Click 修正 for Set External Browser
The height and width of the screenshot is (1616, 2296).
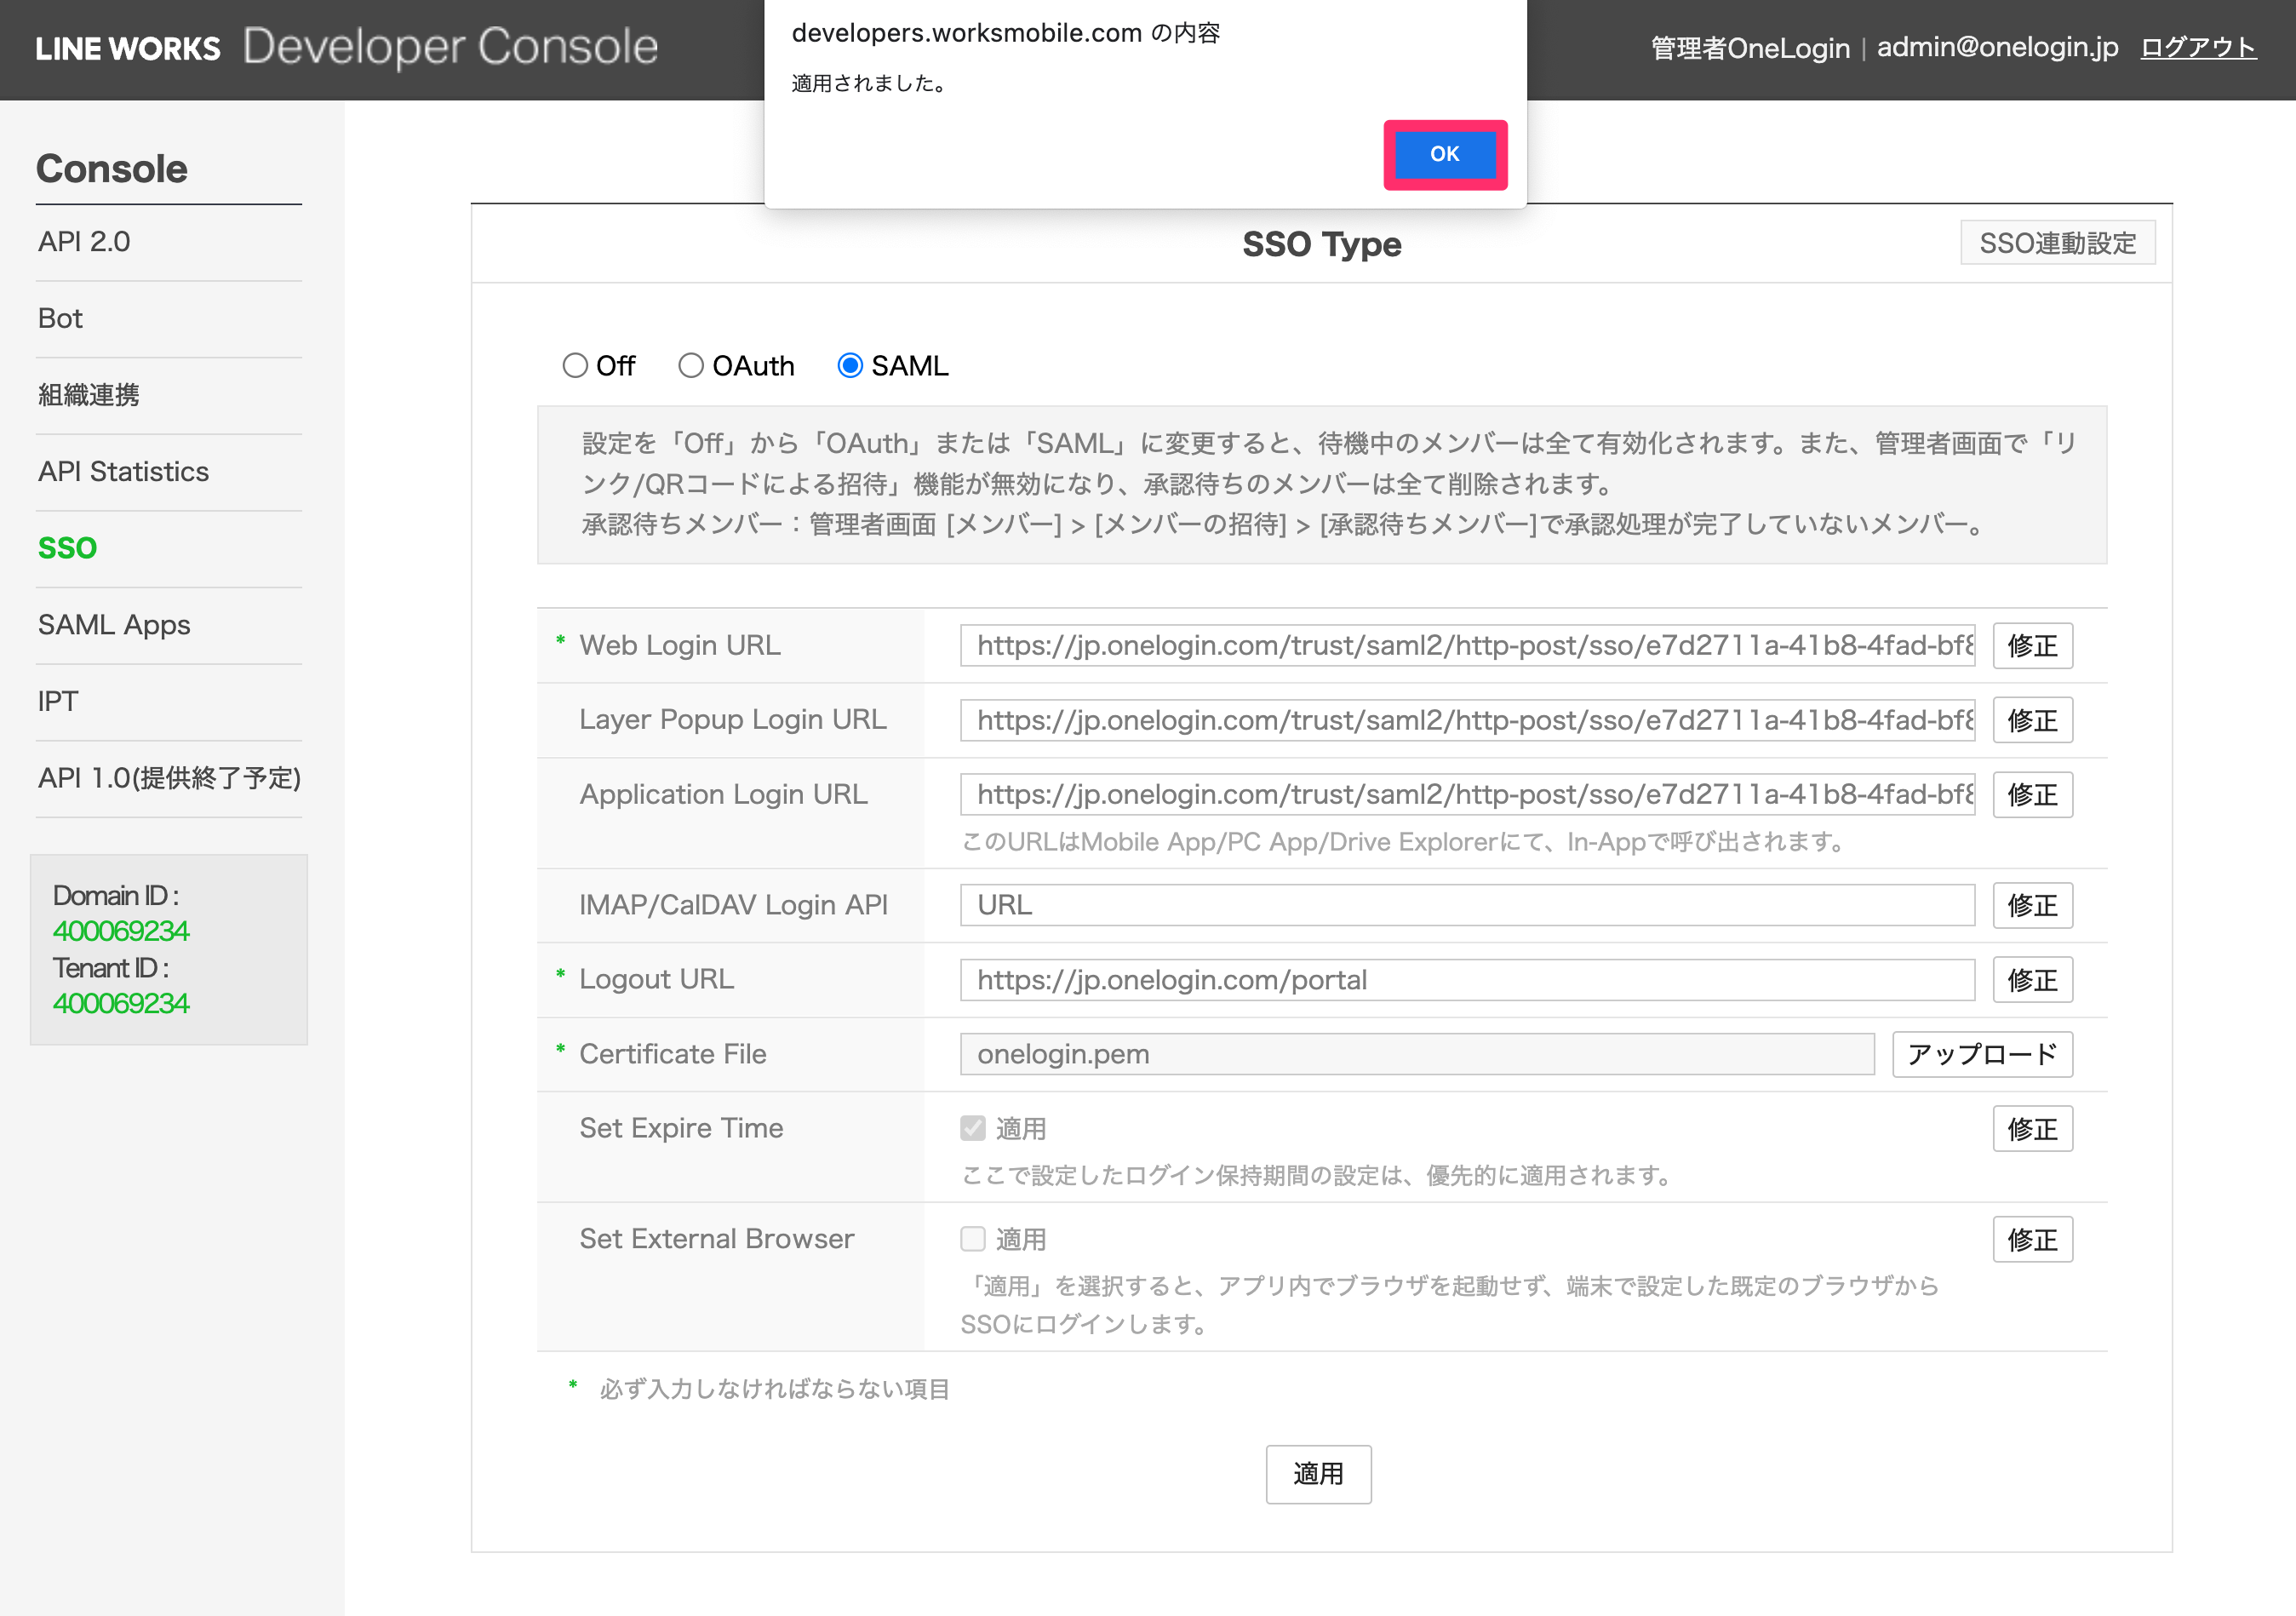[2032, 1240]
